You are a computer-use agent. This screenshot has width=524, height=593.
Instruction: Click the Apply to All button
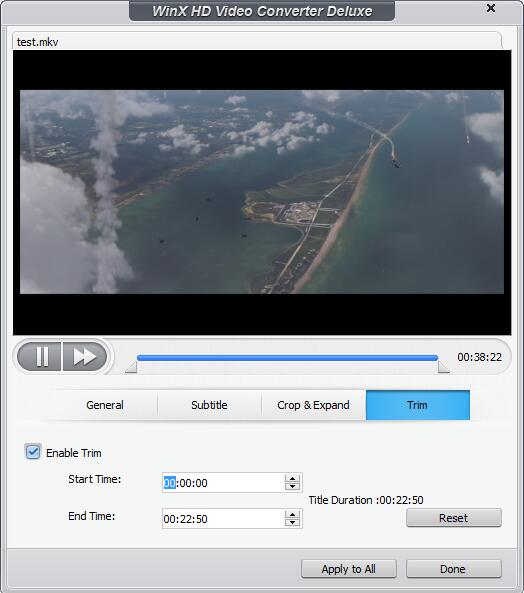tap(349, 569)
